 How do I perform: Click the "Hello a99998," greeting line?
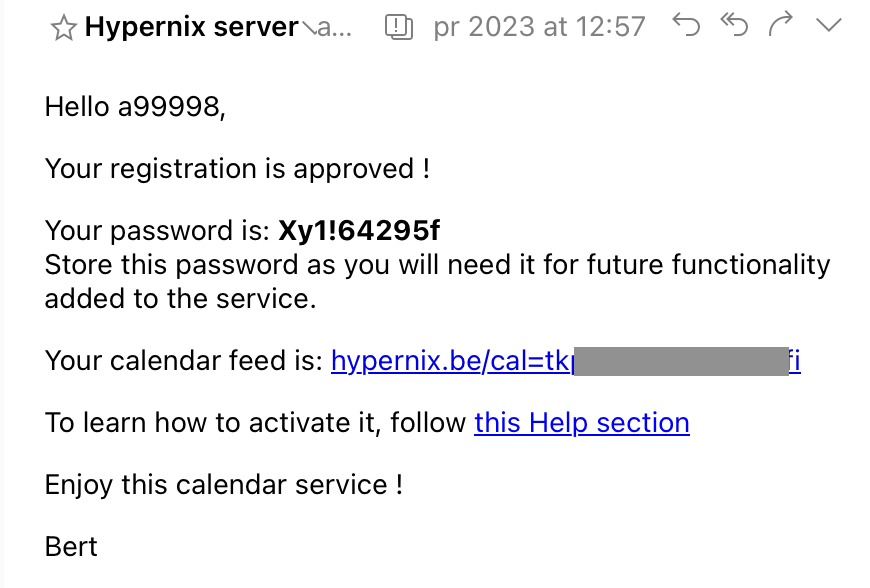[x=135, y=107]
